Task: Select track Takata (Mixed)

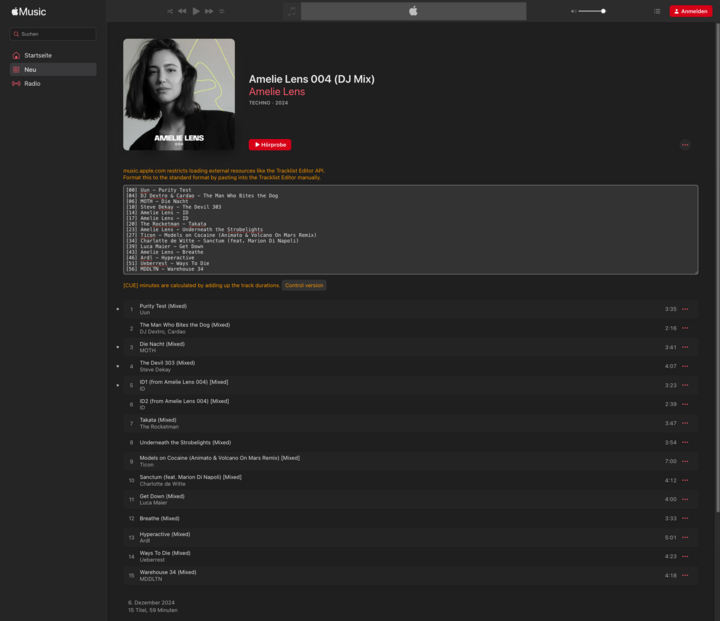Action: (x=411, y=423)
